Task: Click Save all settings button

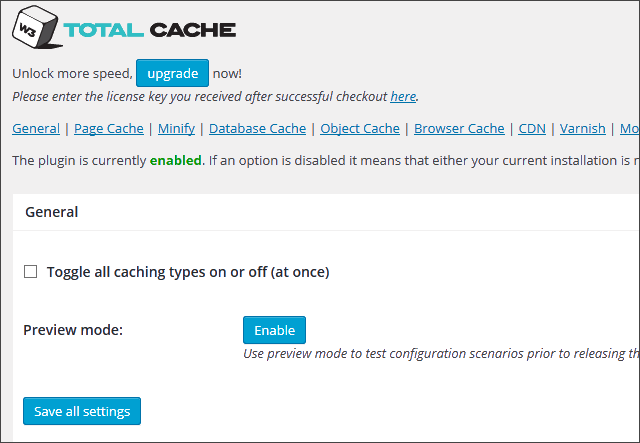Action: tap(82, 411)
